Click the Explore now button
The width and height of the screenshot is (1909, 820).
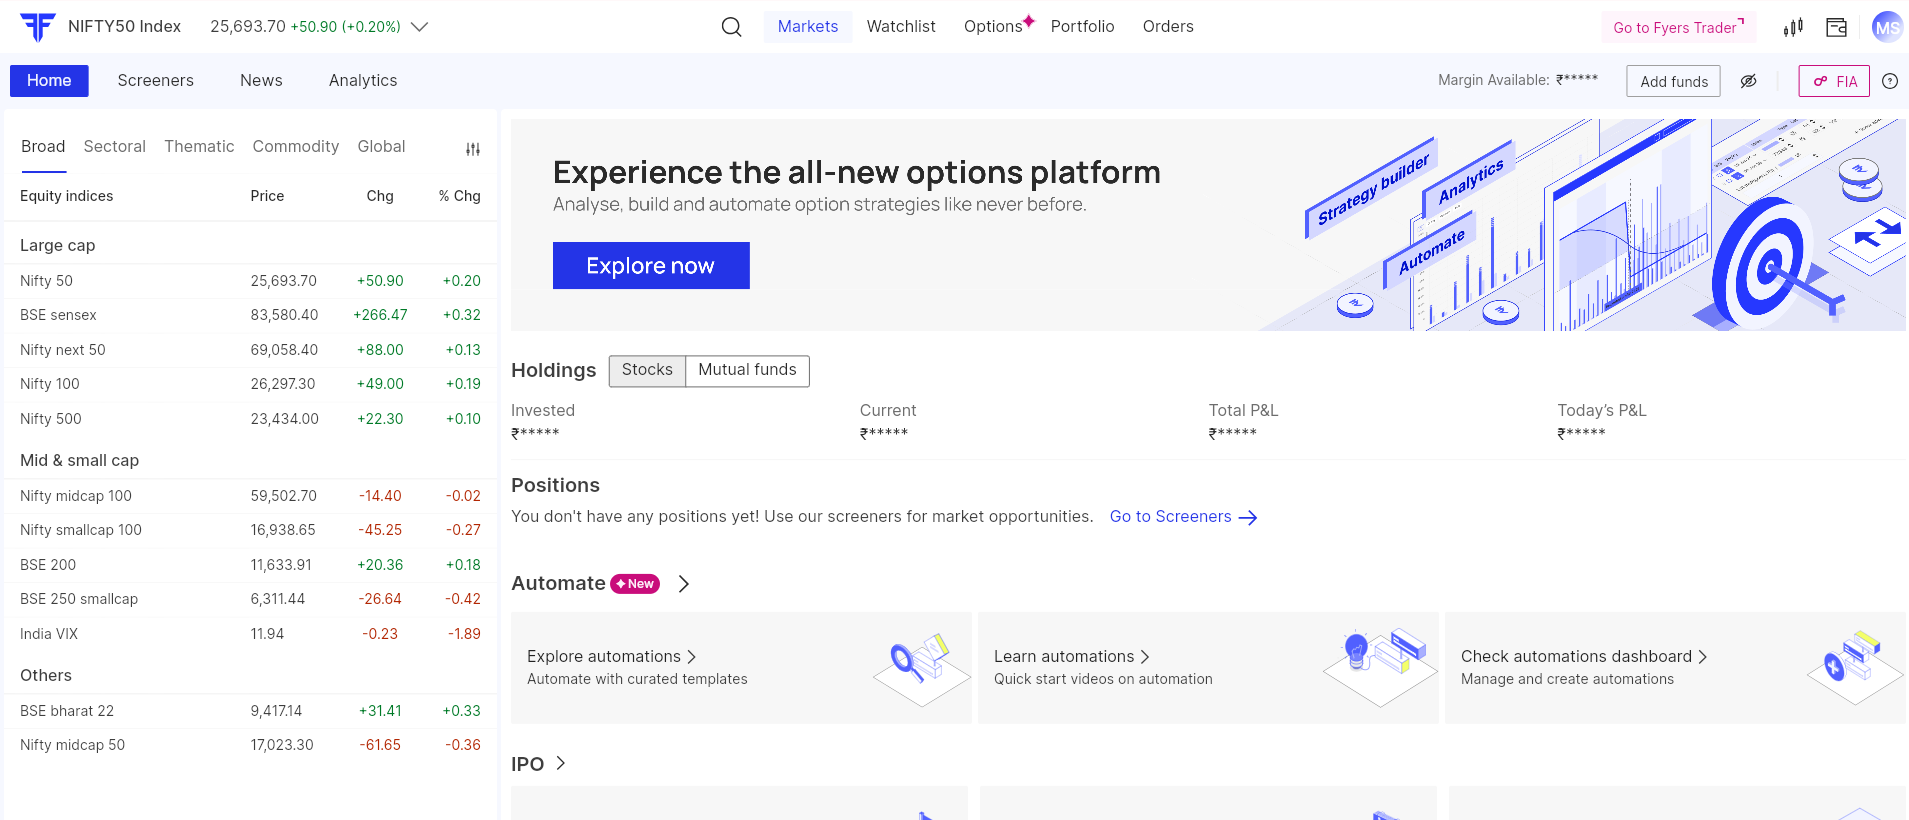tap(650, 266)
